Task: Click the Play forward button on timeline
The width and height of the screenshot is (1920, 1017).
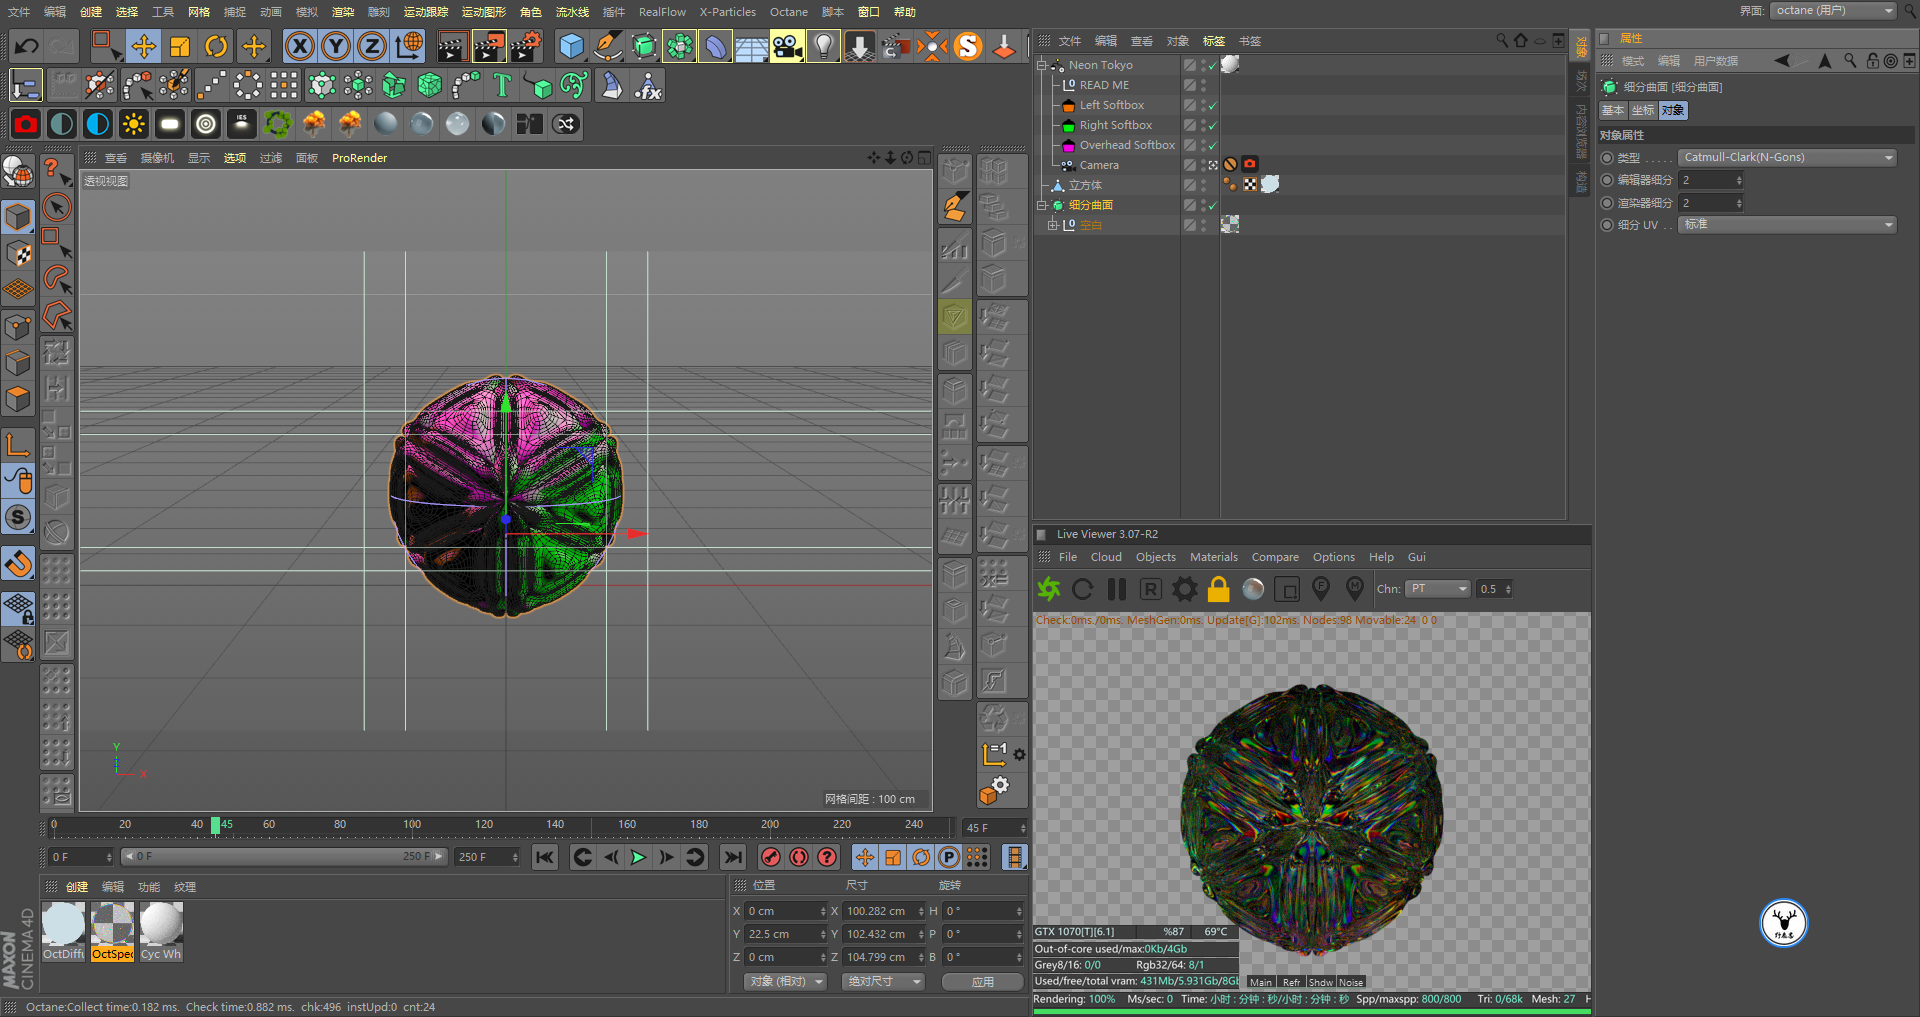Action: tap(638, 857)
